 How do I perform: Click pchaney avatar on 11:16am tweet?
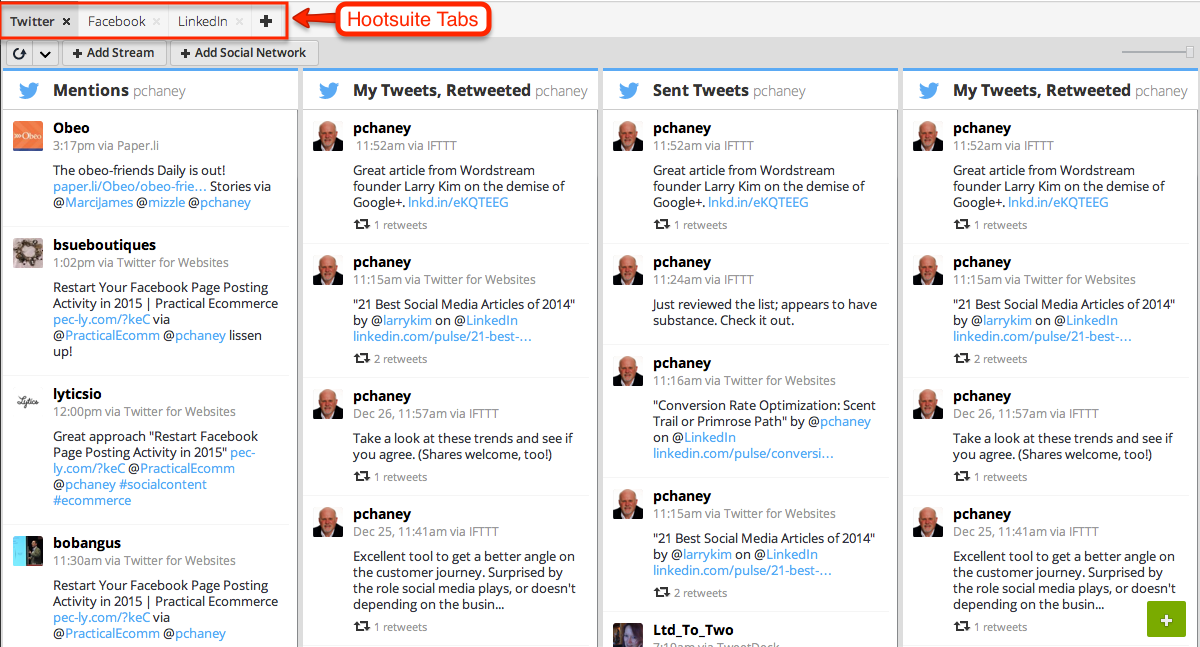[628, 371]
